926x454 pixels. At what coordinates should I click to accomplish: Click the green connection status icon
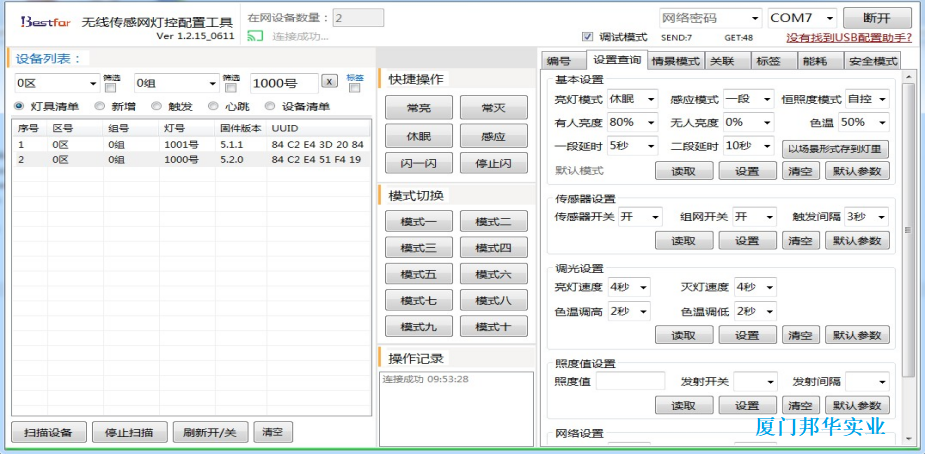coord(255,37)
